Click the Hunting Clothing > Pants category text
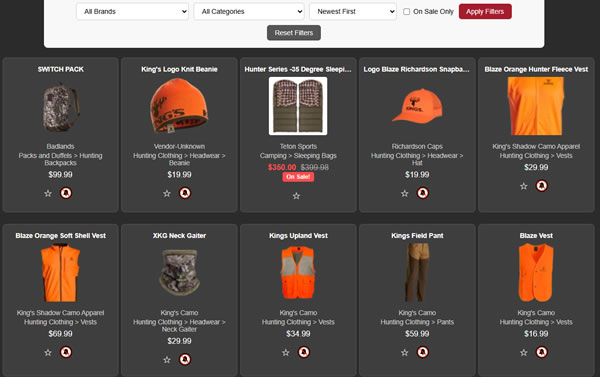 click(x=417, y=322)
